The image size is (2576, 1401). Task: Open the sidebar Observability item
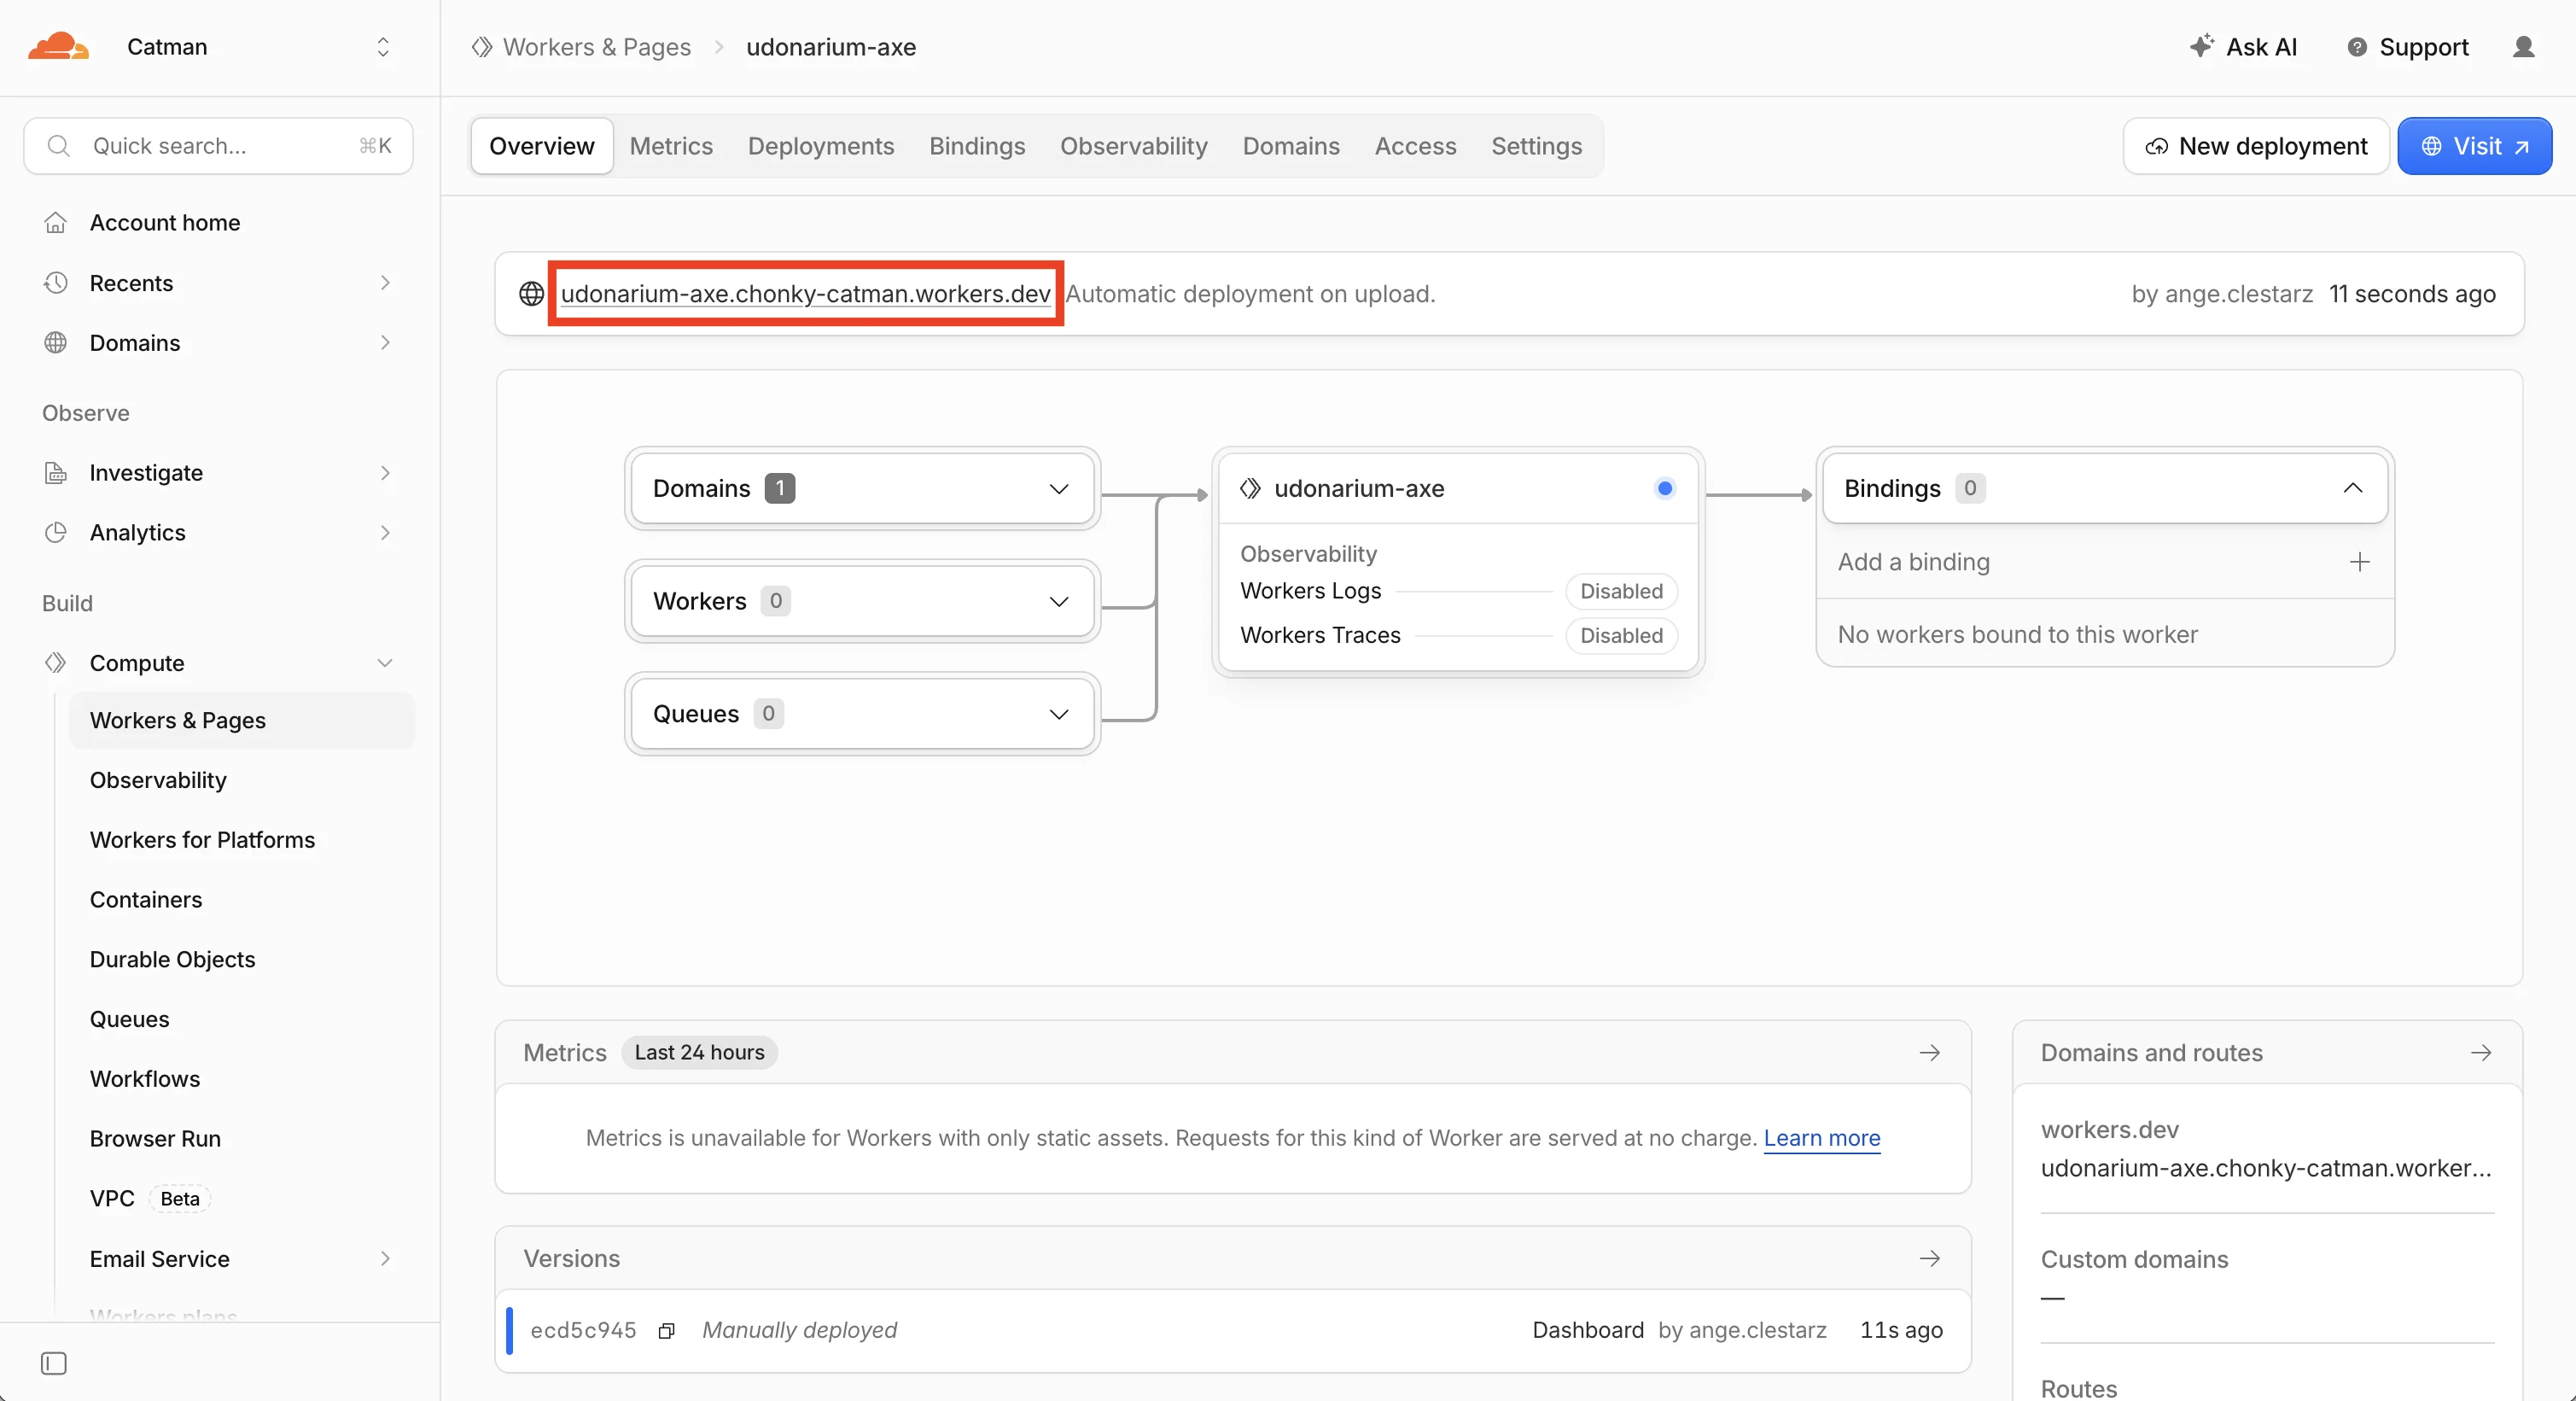[x=158, y=780]
